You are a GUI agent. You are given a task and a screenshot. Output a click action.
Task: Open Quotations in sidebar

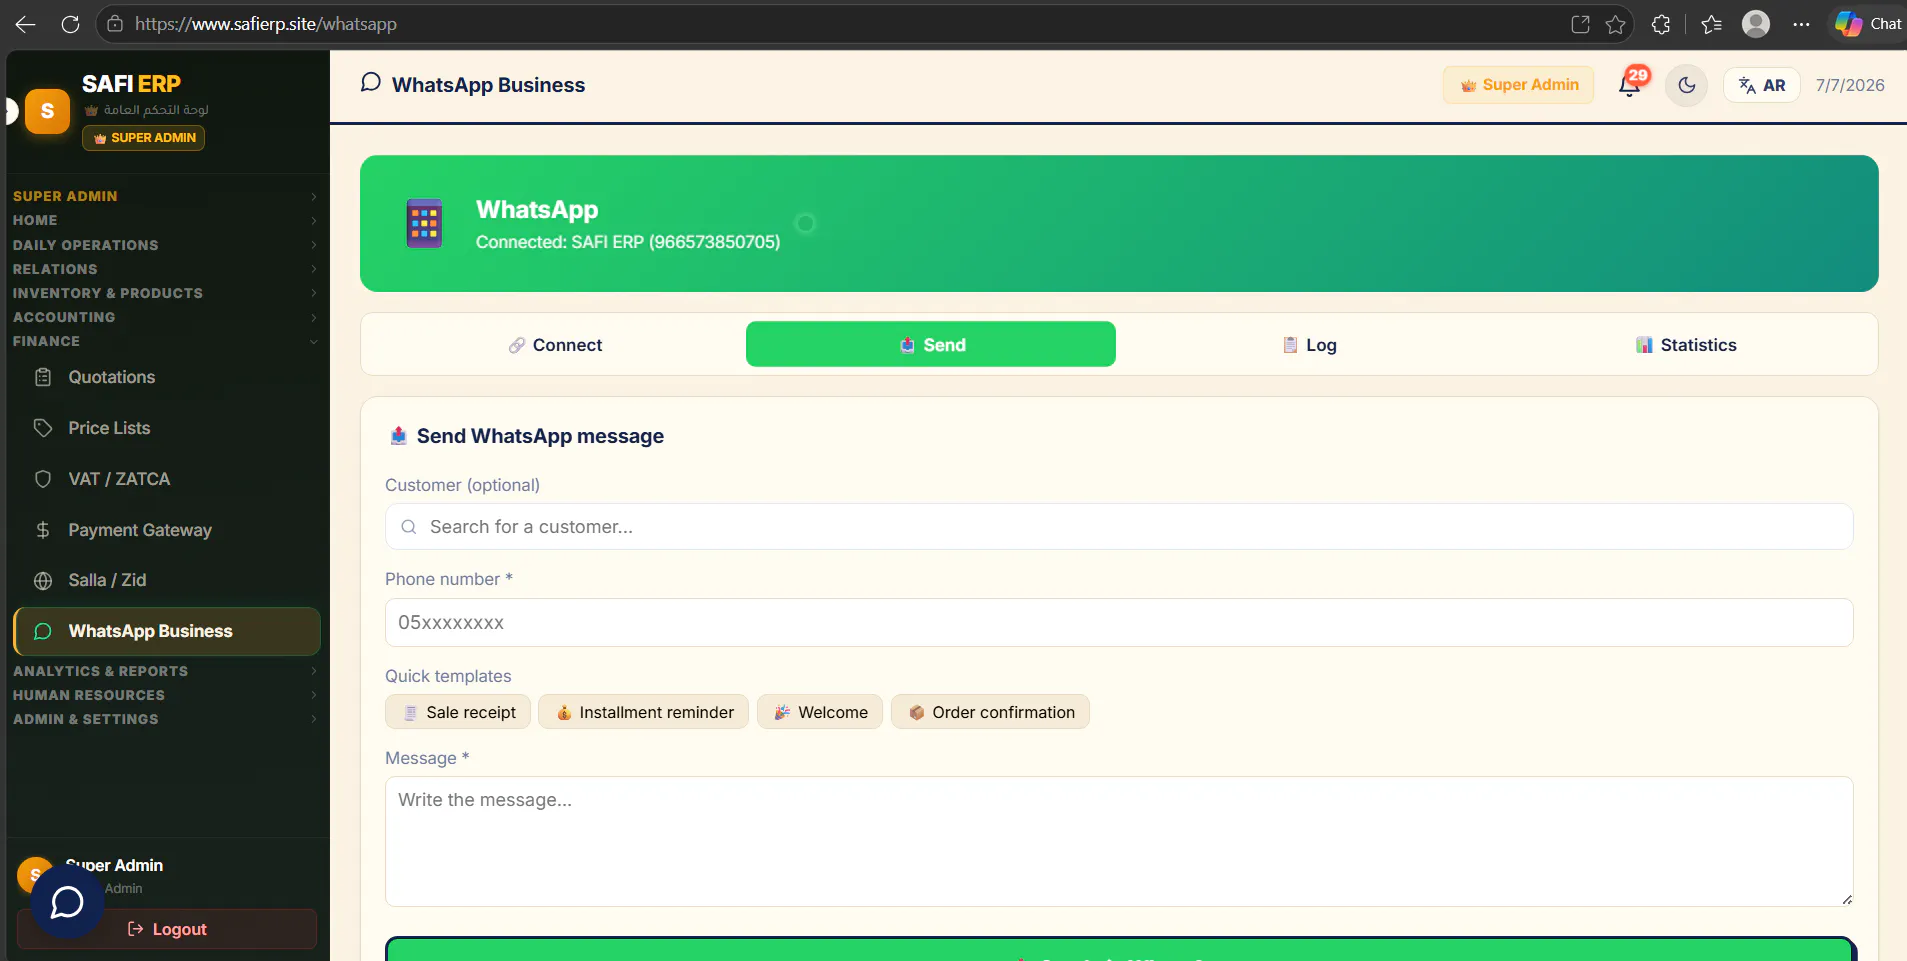[x=167, y=377]
